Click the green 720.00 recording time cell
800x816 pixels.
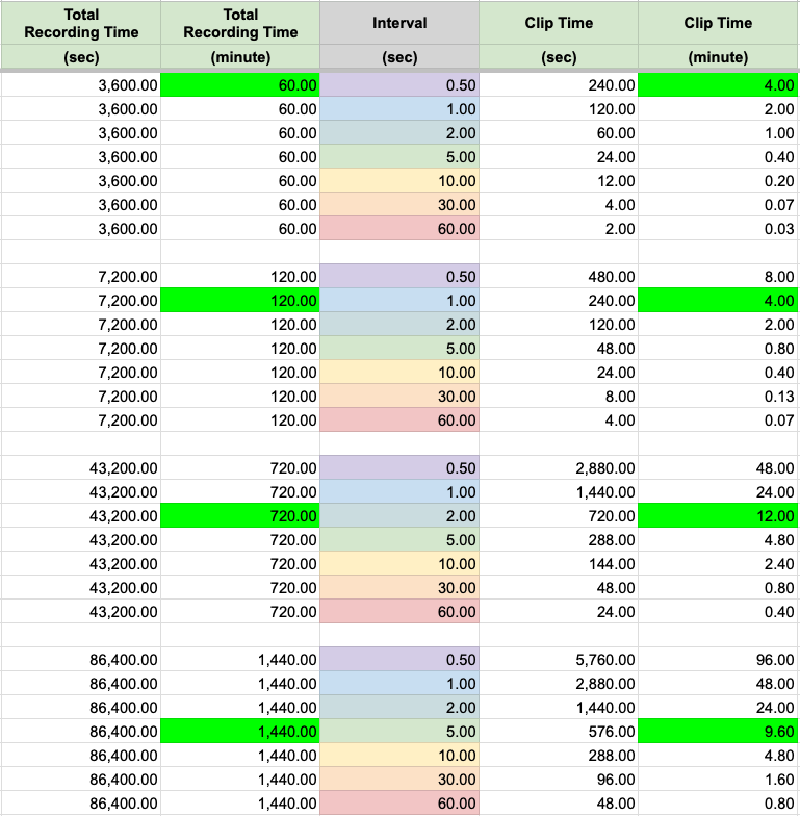239,516
